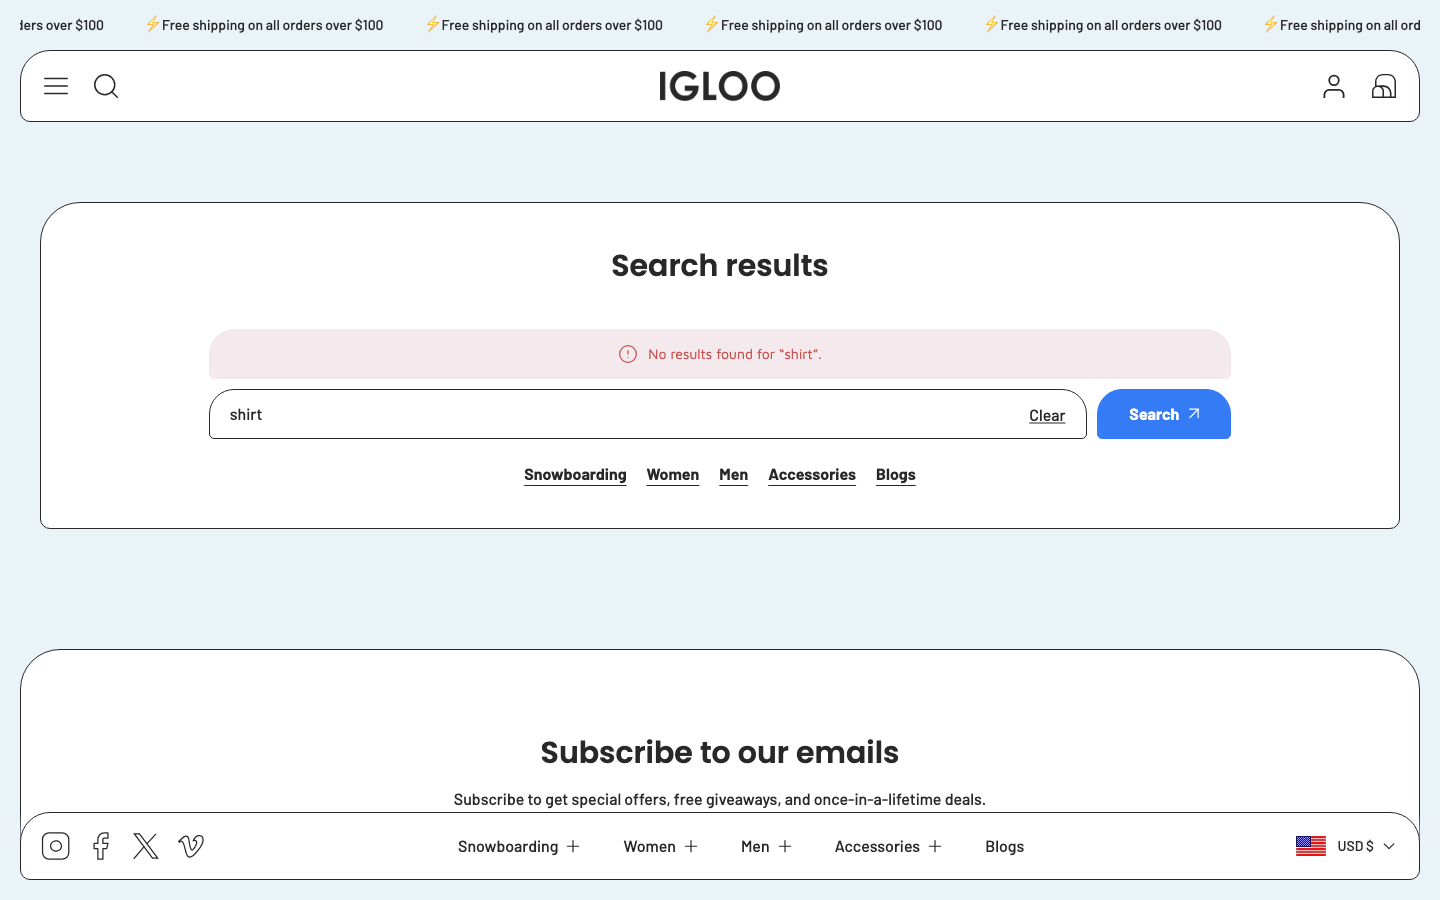Click the no results error alert icon
Screen dimensions: 1440x900
(x=628, y=354)
